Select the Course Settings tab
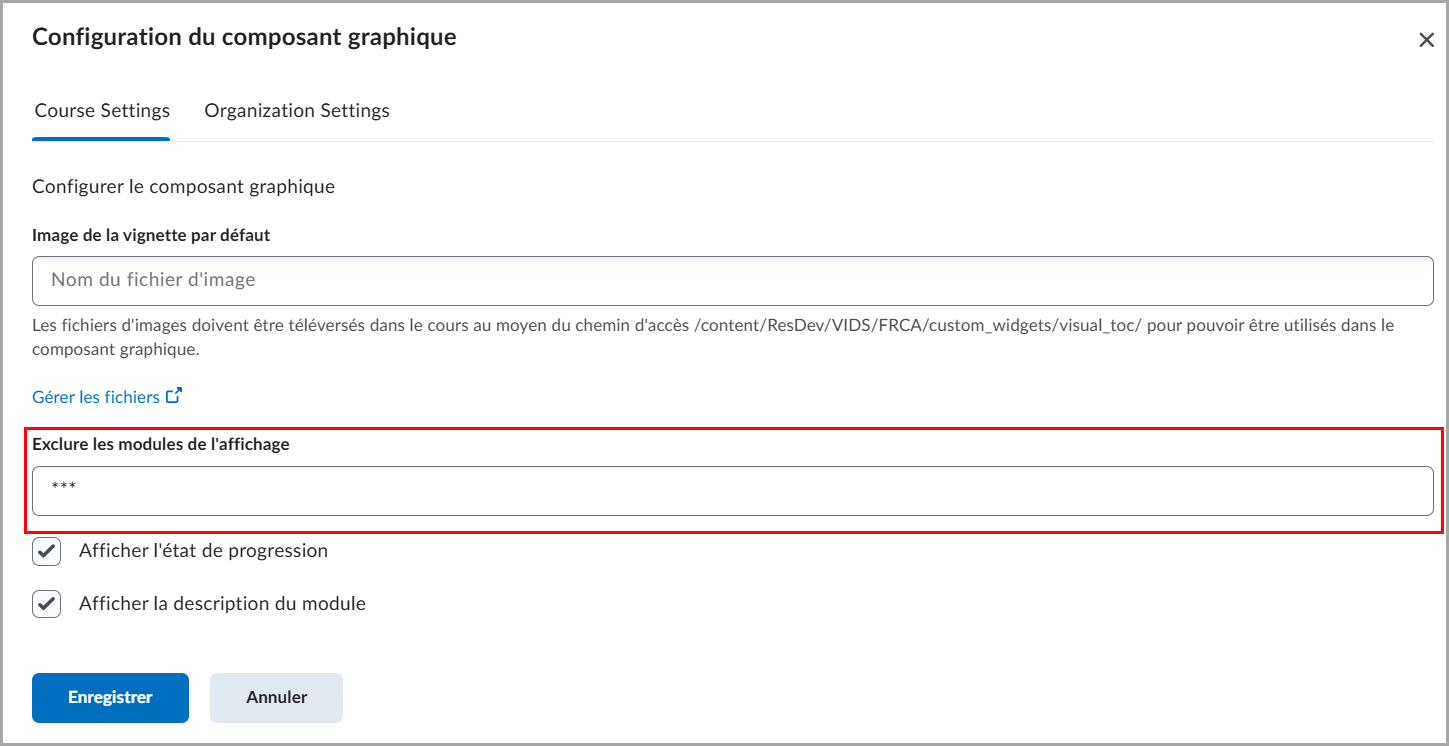The width and height of the screenshot is (1449, 746). pos(101,110)
